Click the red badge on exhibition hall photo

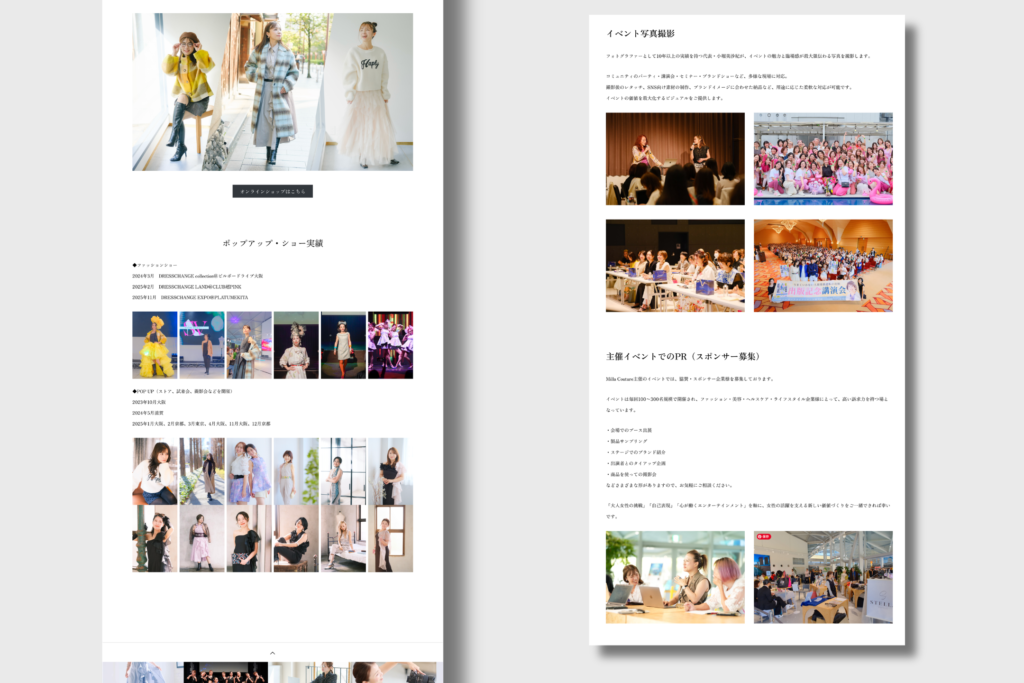(764, 537)
